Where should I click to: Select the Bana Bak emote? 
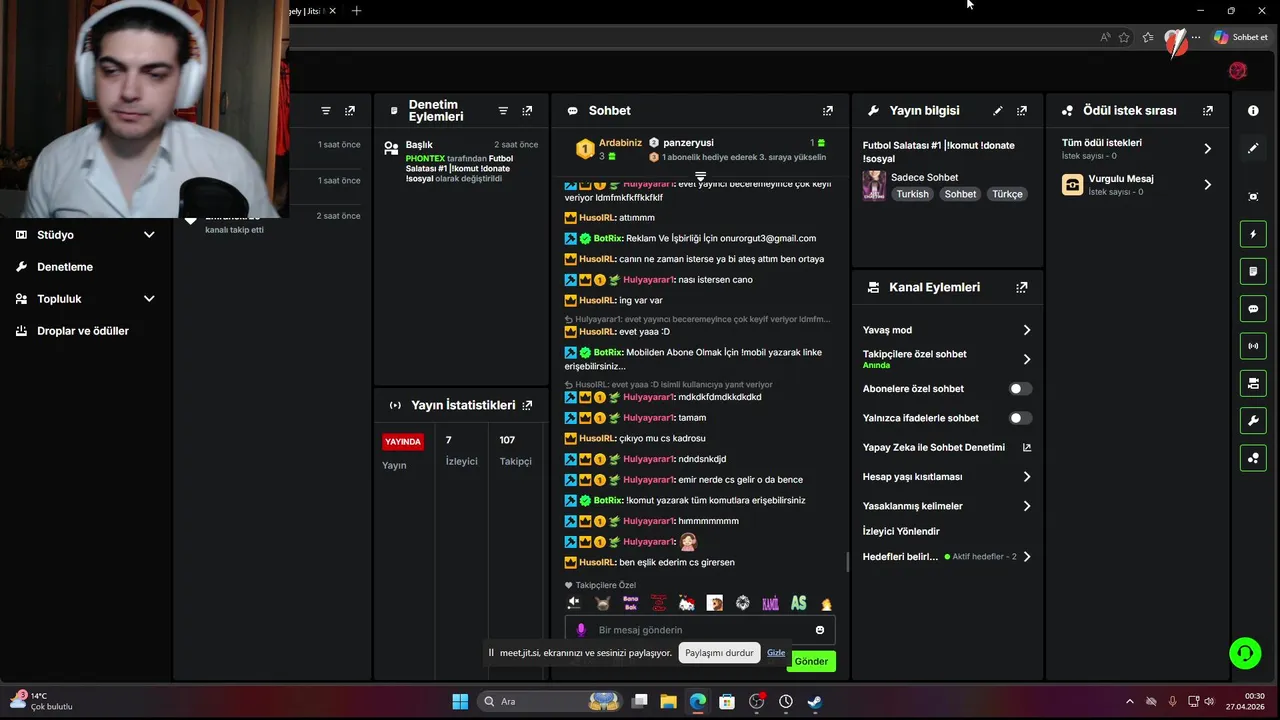pyautogui.click(x=630, y=603)
